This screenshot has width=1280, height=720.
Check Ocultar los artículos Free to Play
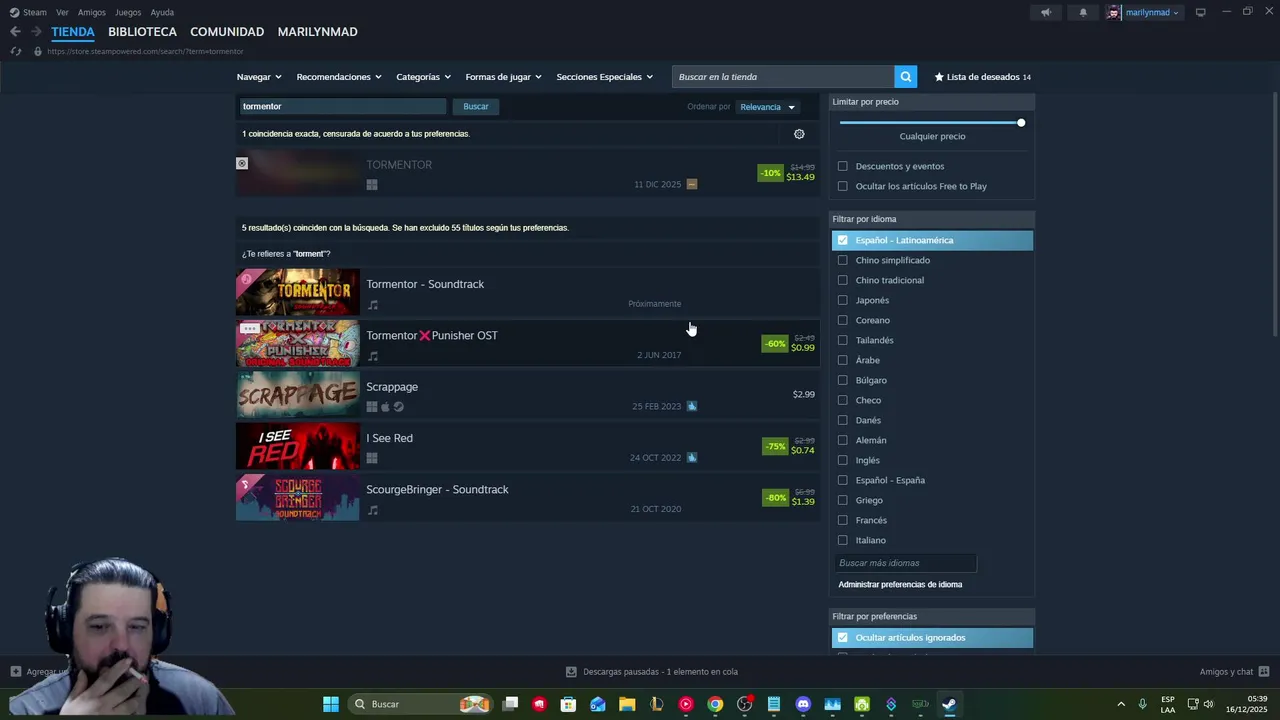(843, 186)
